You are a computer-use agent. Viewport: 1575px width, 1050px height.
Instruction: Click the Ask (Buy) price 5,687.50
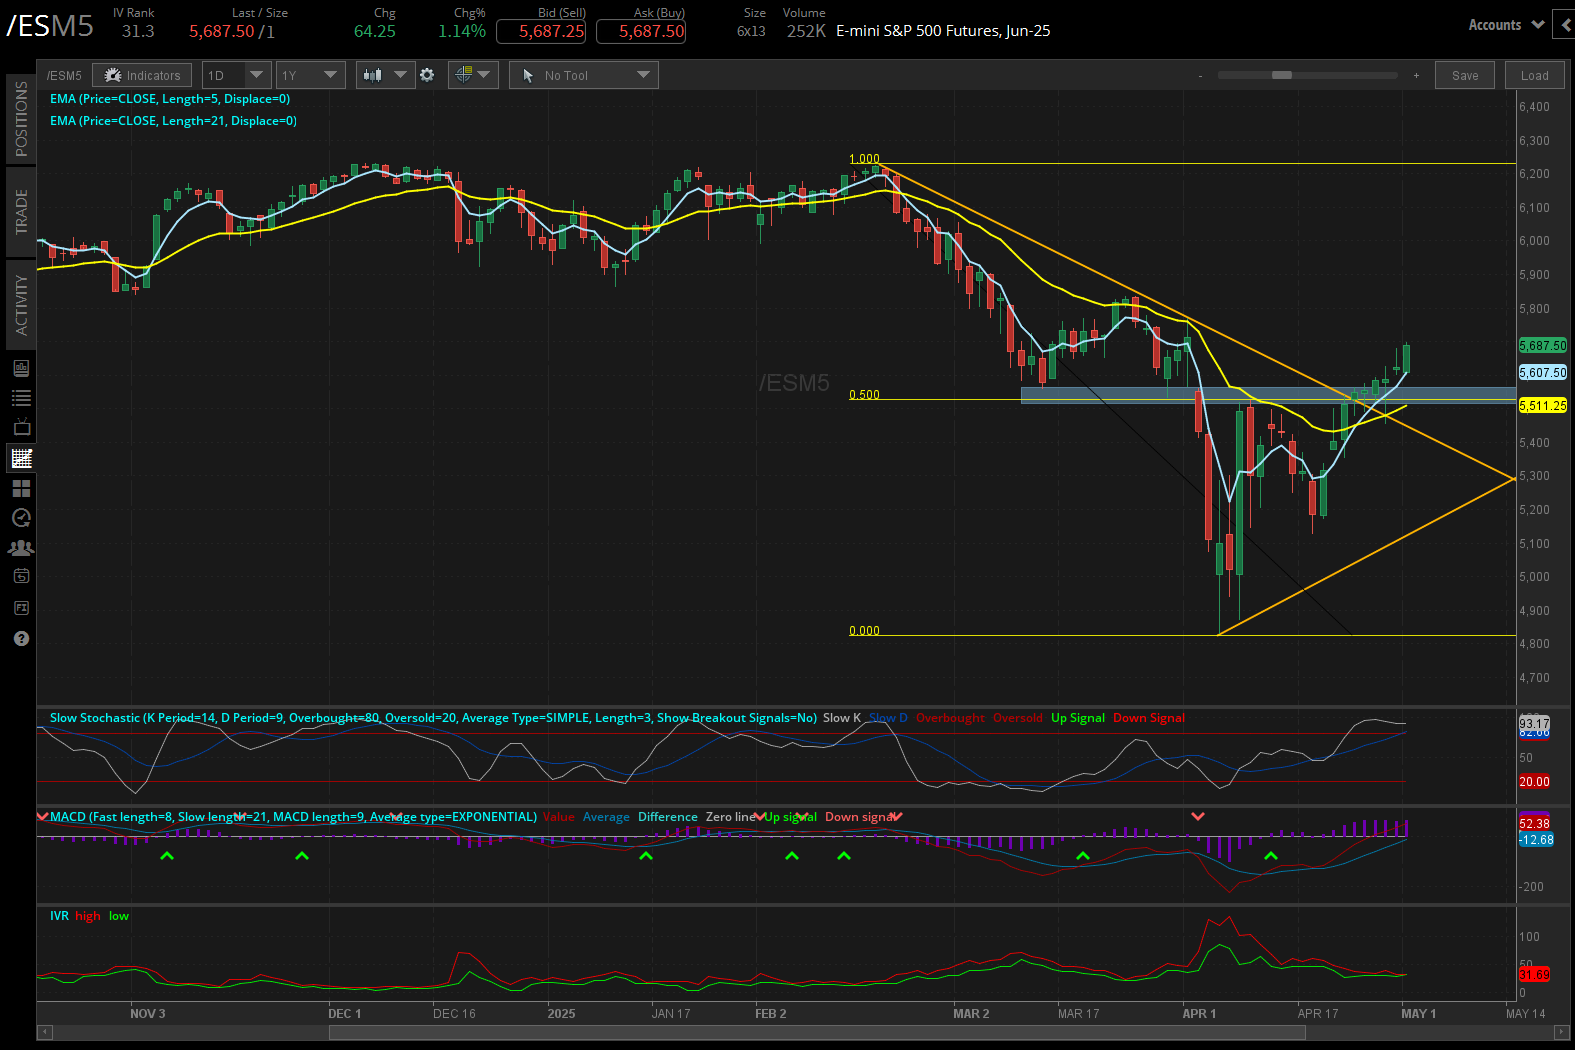click(641, 31)
